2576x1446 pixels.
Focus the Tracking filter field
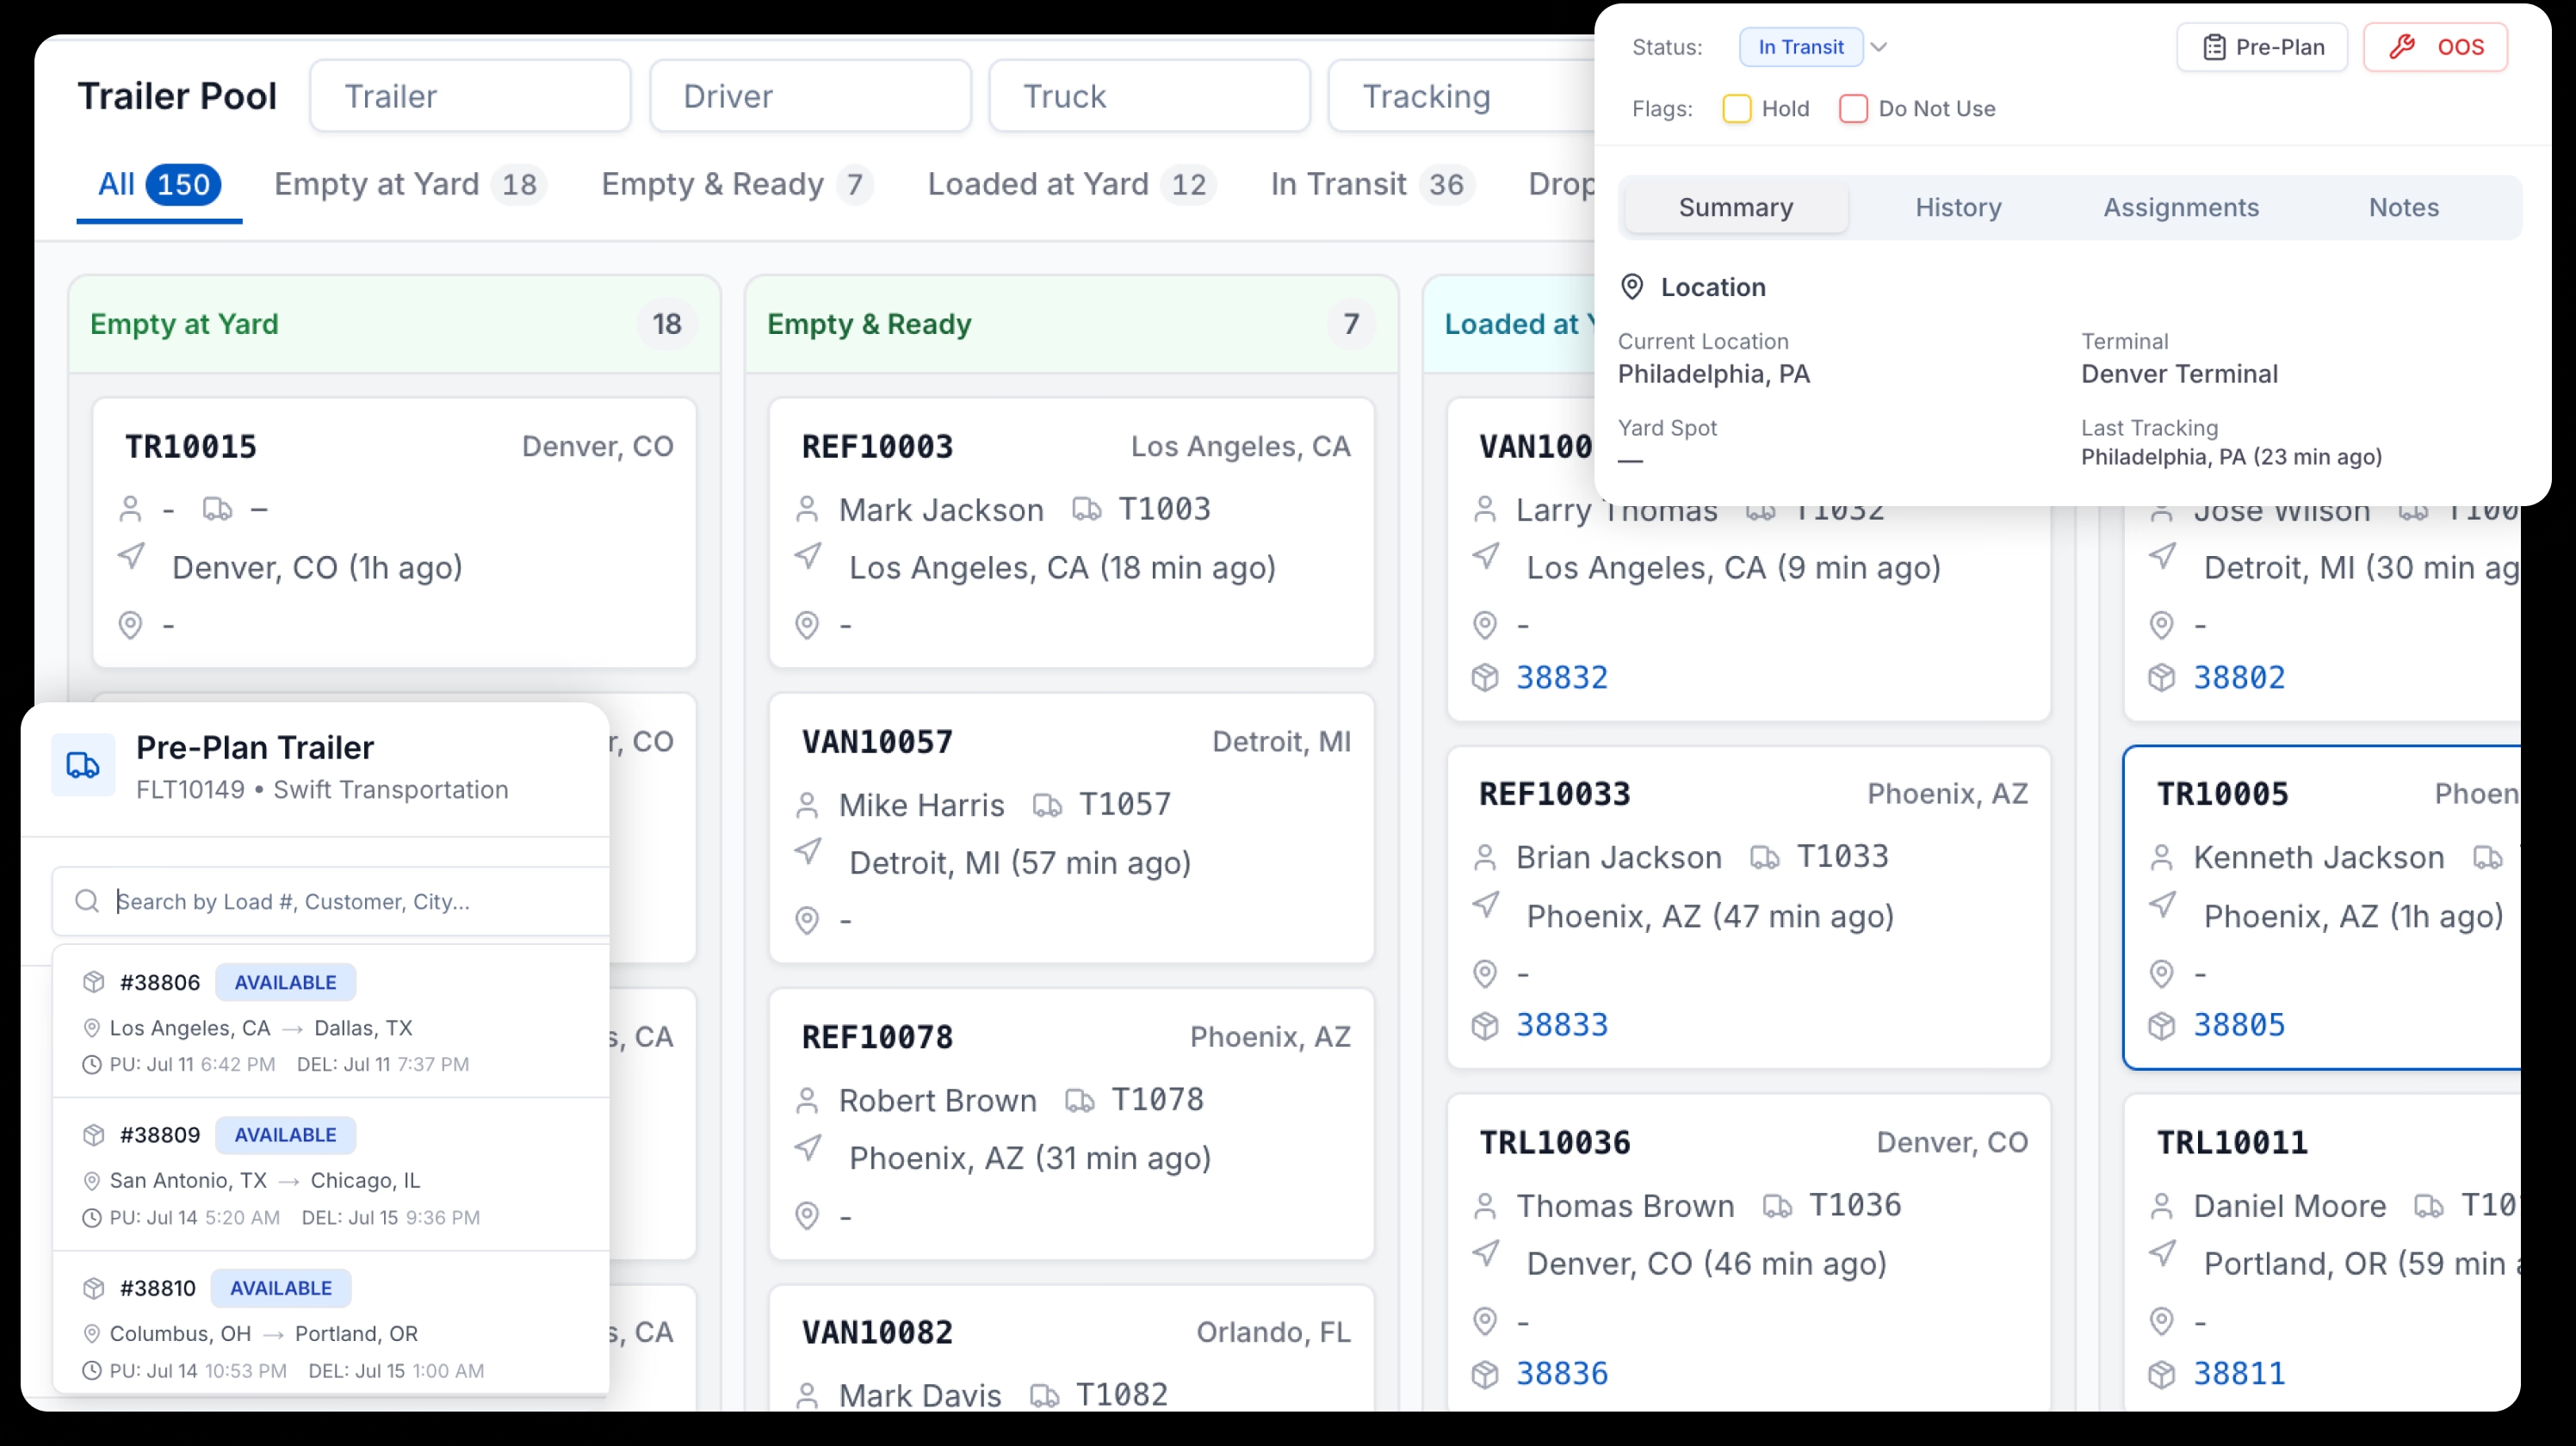tap(1462, 96)
